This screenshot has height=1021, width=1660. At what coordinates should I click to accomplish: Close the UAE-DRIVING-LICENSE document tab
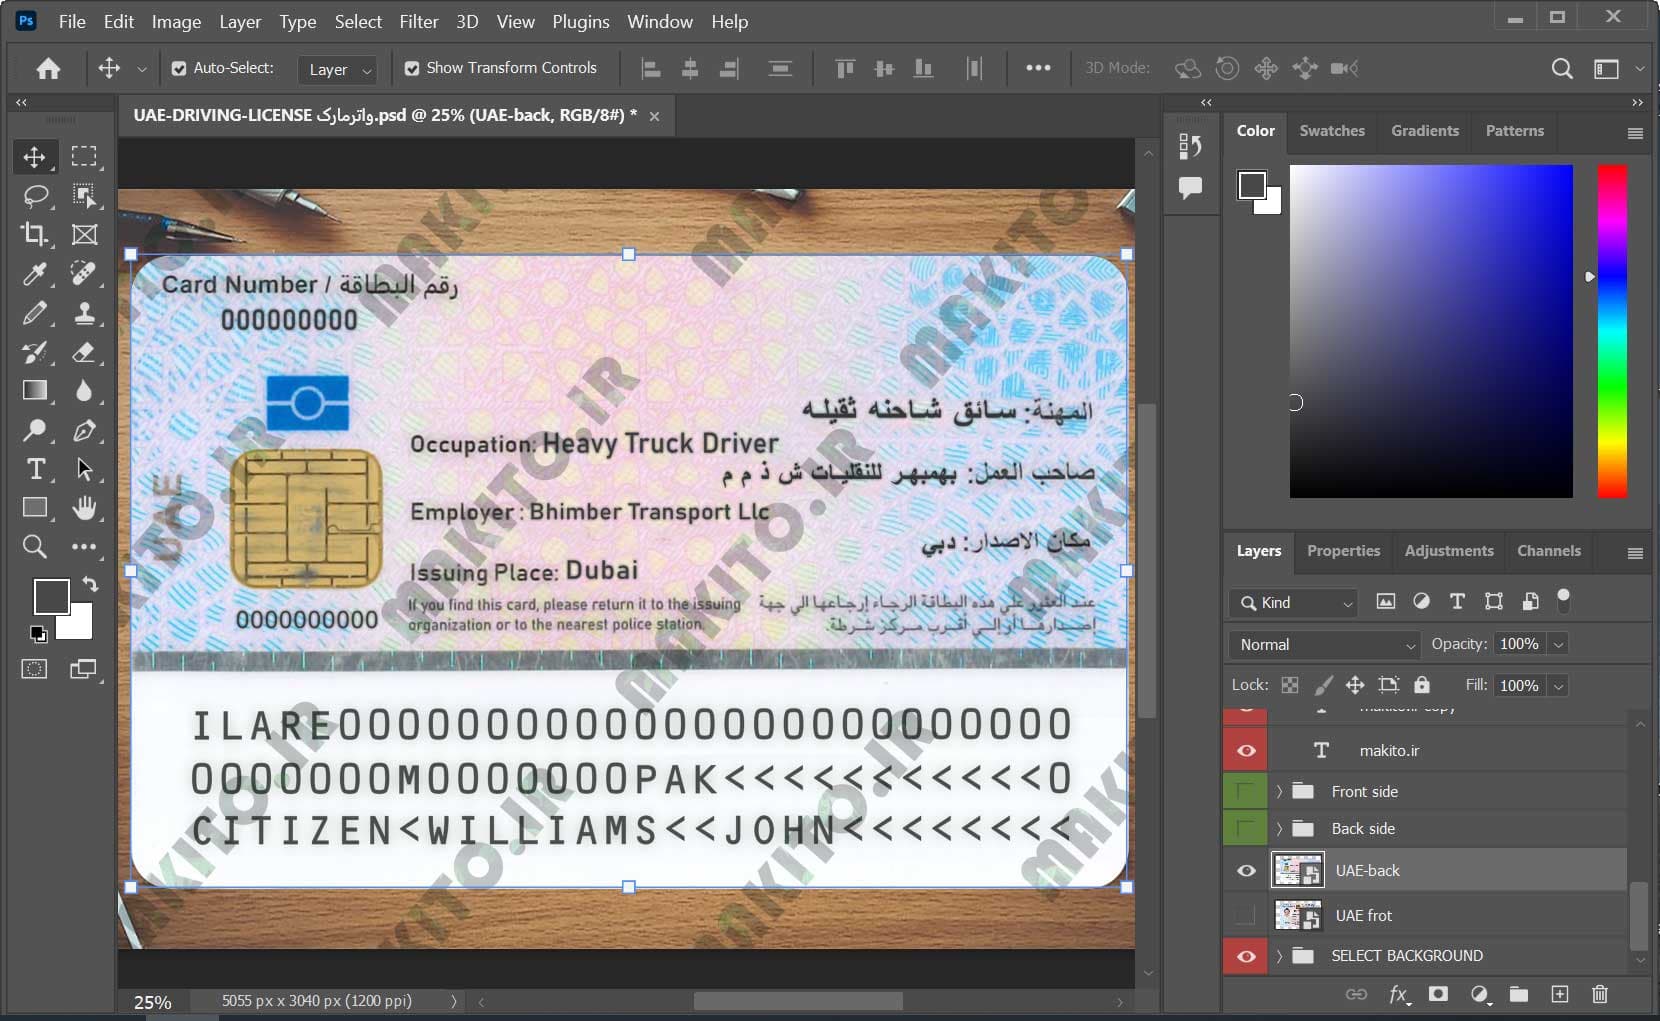pyautogui.click(x=654, y=116)
